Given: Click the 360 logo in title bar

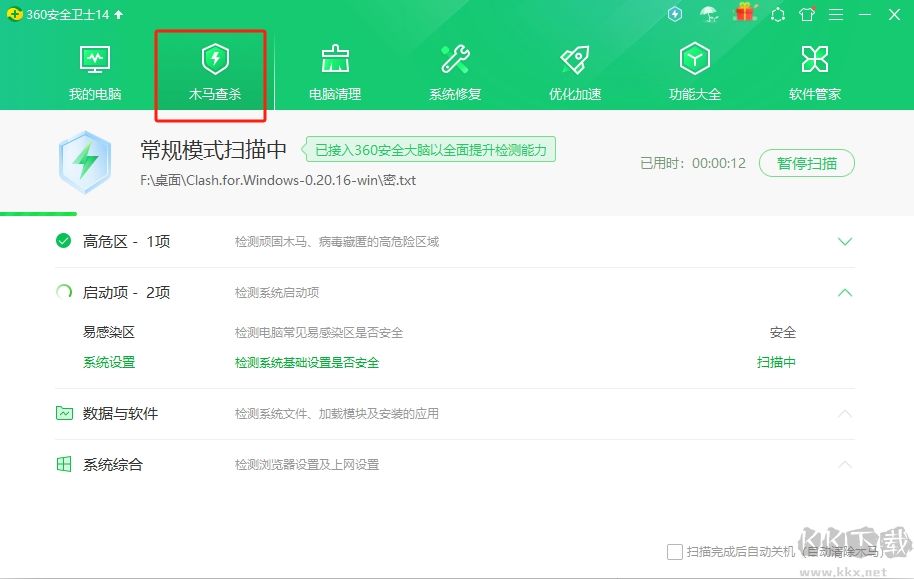Looking at the screenshot, I should pyautogui.click(x=15, y=14).
